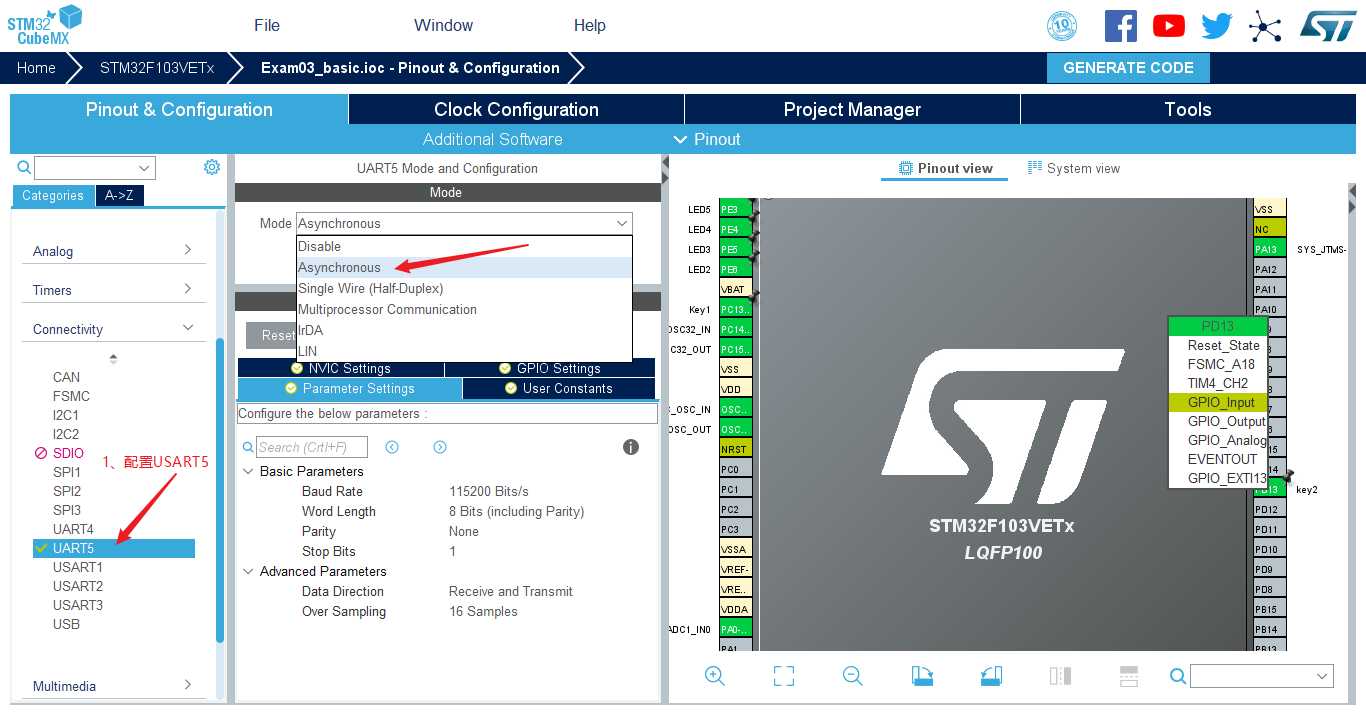
Task: Rotate the chip counterclockwise
Action: pyautogui.click(x=991, y=676)
